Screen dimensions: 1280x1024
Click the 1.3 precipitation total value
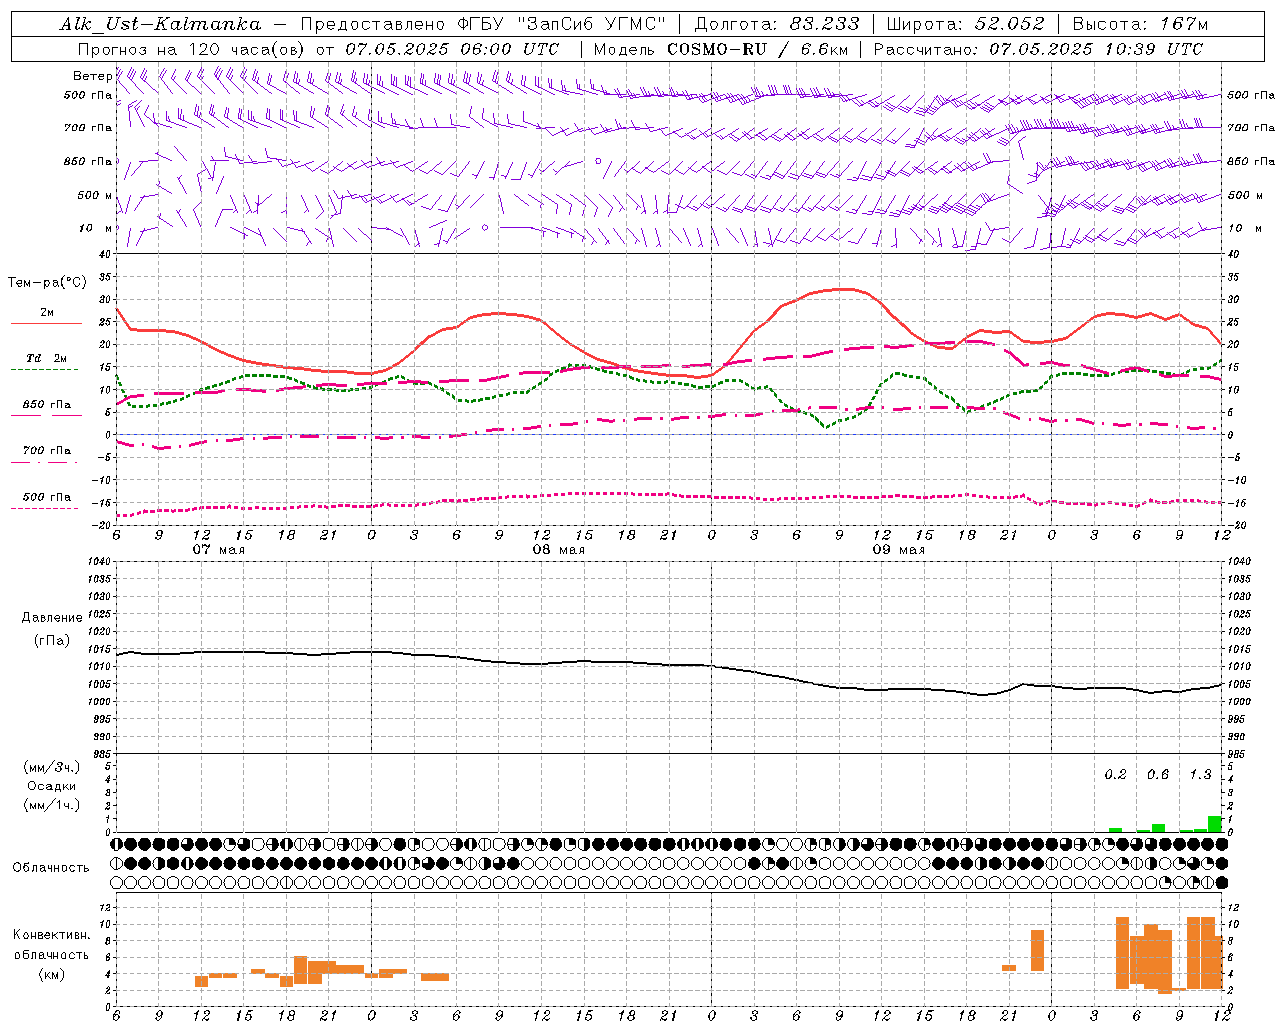pos(1200,774)
